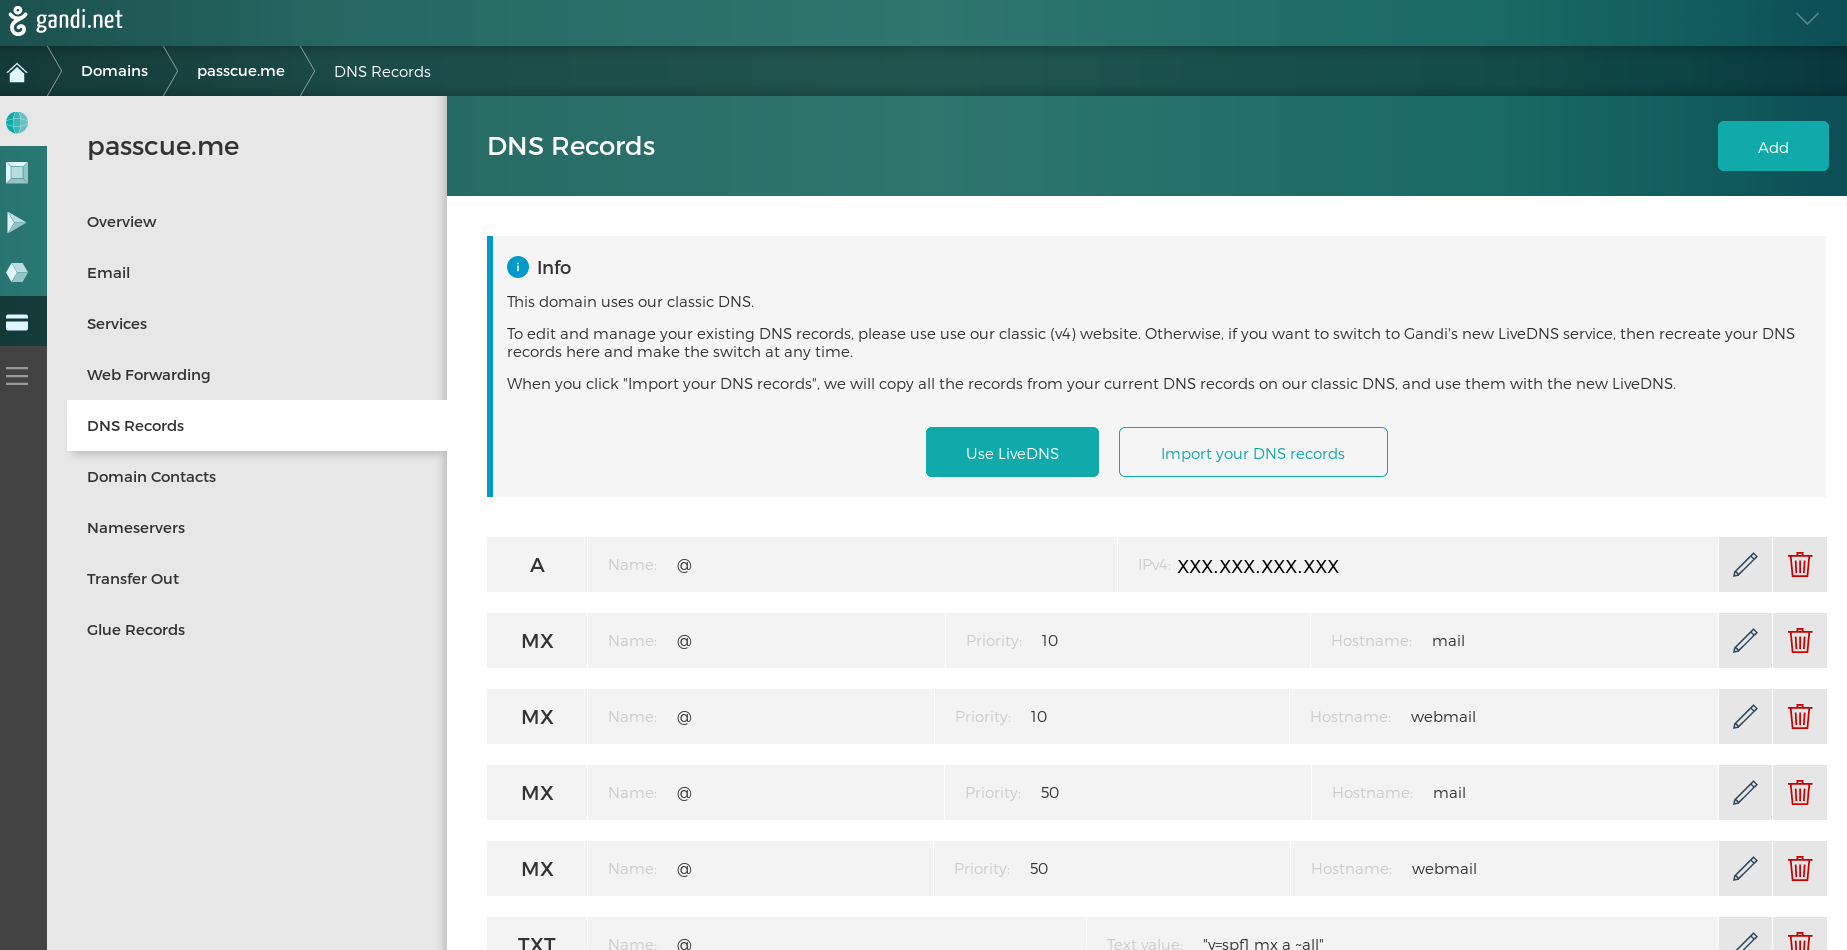Open the globe domains icon in sidebar
This screenshot has width=1847, height=950.
pyautogui.click(x=17, y=122)
